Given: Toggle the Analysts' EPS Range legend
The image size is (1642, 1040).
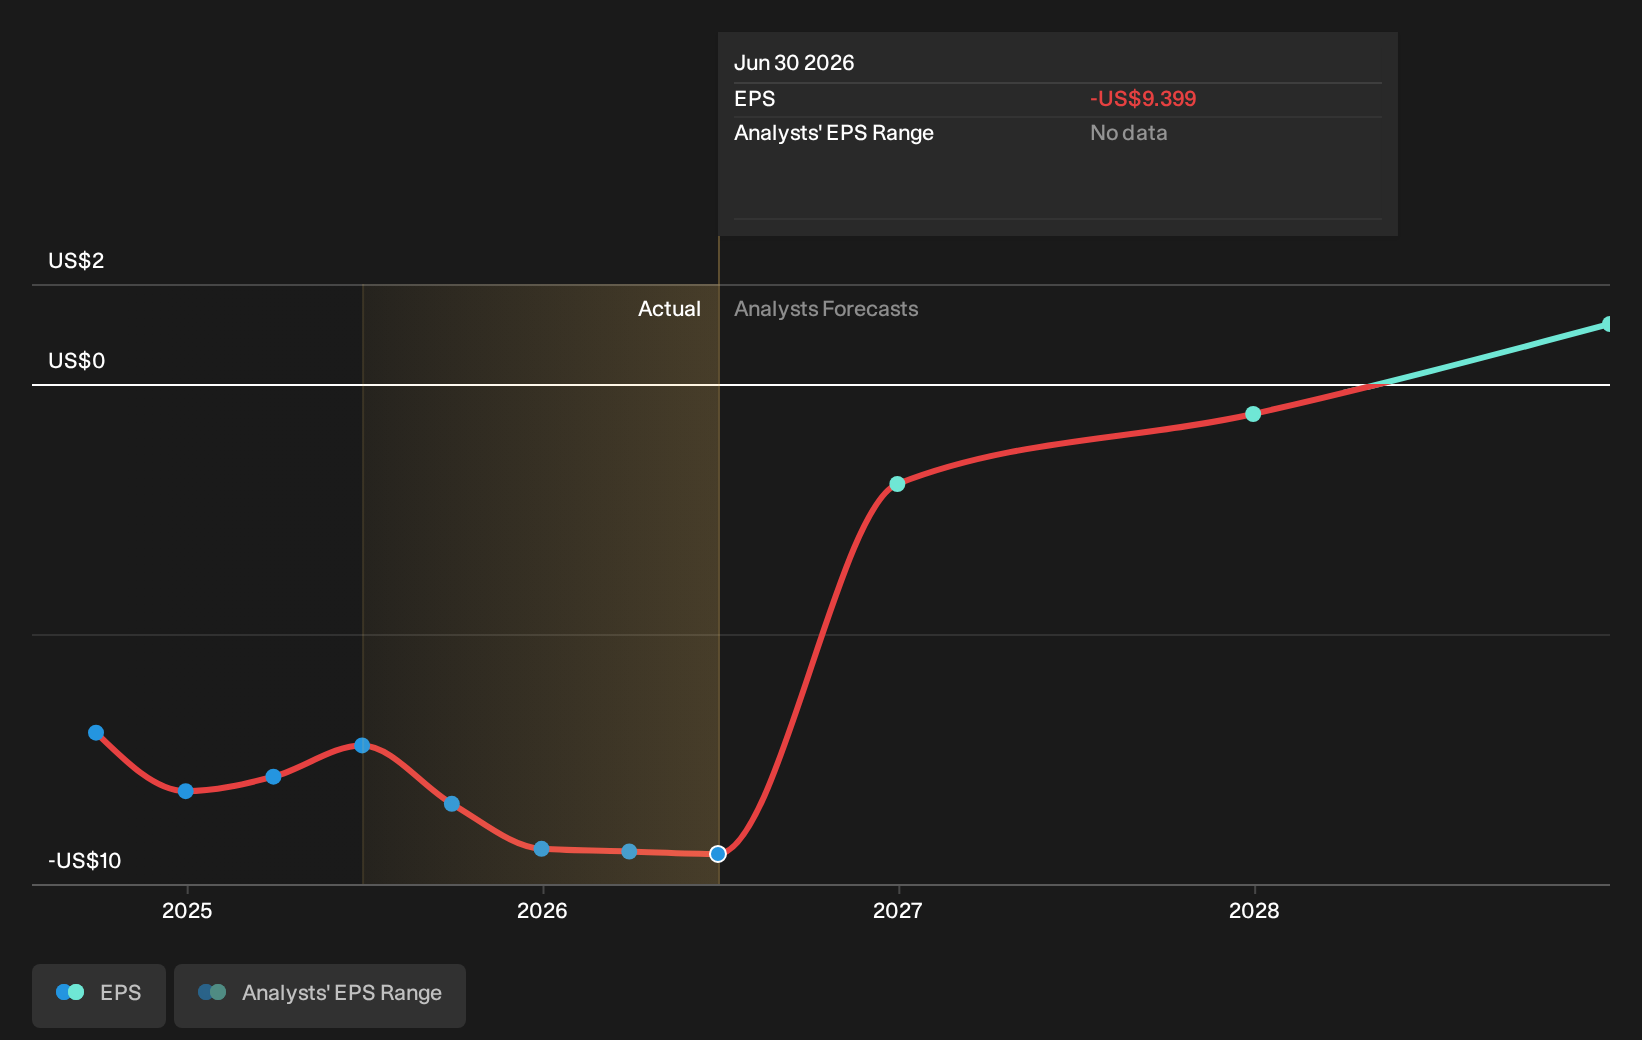Looking at the screenshot, I should click(x=320, y=995).
